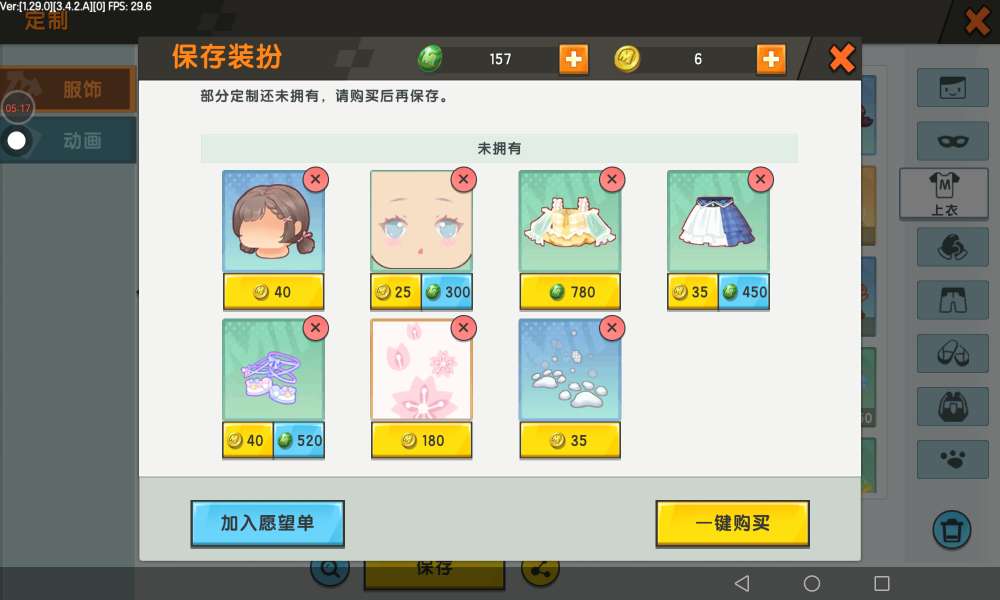Select the shorts category icon
1000x600 pixels.
tap(952, 300)
